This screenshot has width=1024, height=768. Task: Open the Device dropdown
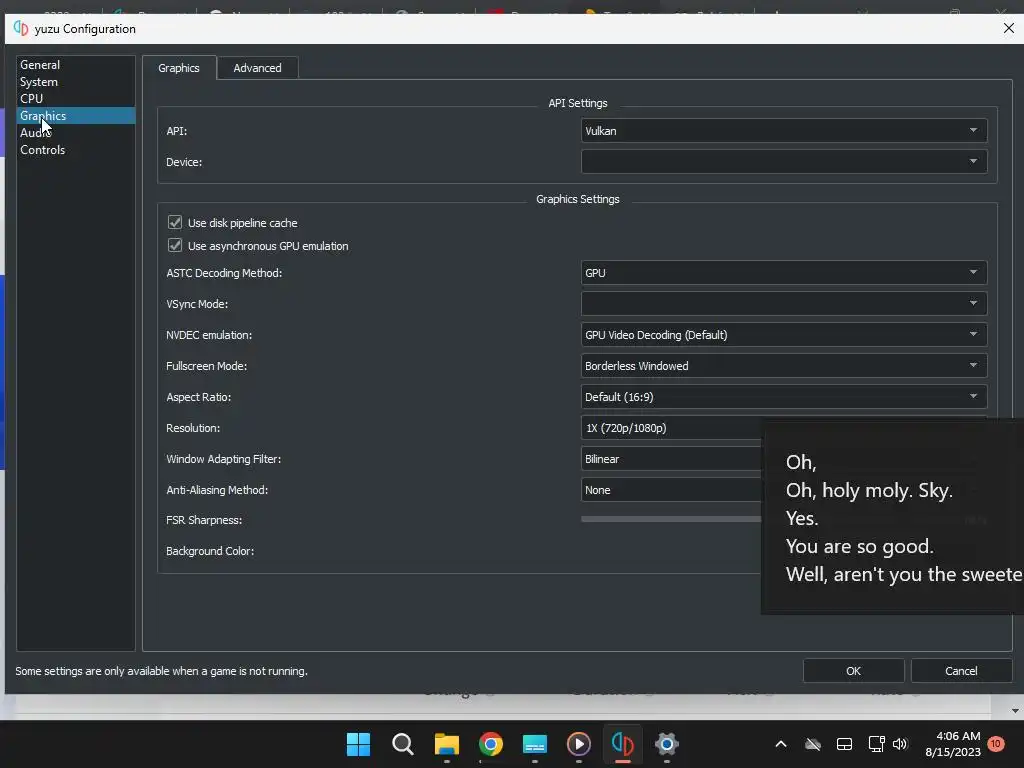coord(784,161)
